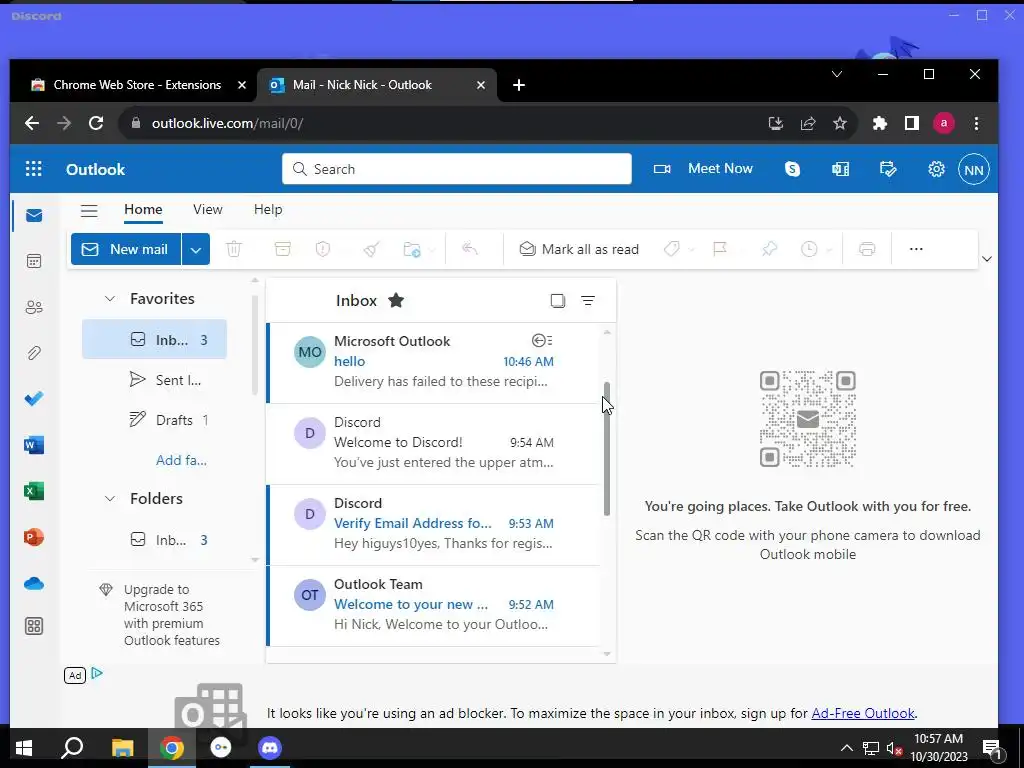Bookmark this page with Chrome star

click(x=840, y=123)
